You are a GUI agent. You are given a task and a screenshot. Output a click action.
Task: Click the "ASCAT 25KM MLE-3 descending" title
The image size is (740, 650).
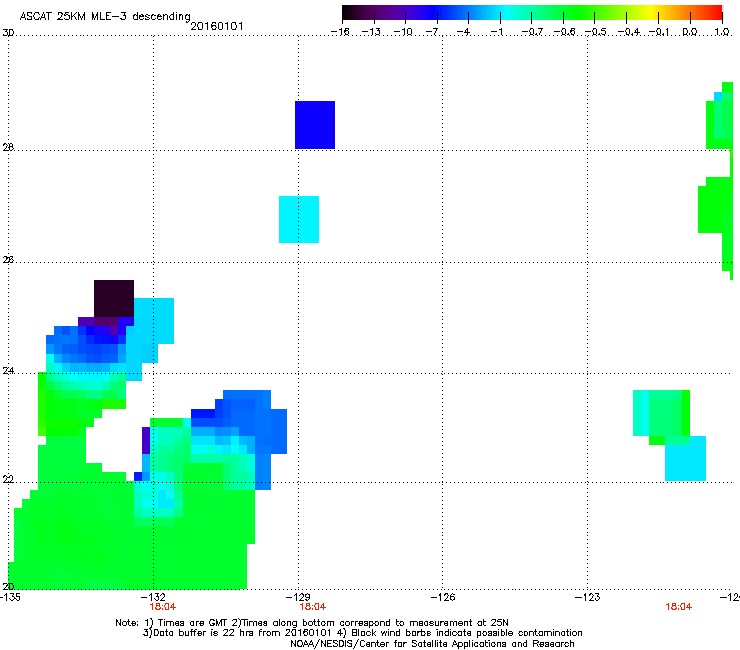tap(105, 16)
